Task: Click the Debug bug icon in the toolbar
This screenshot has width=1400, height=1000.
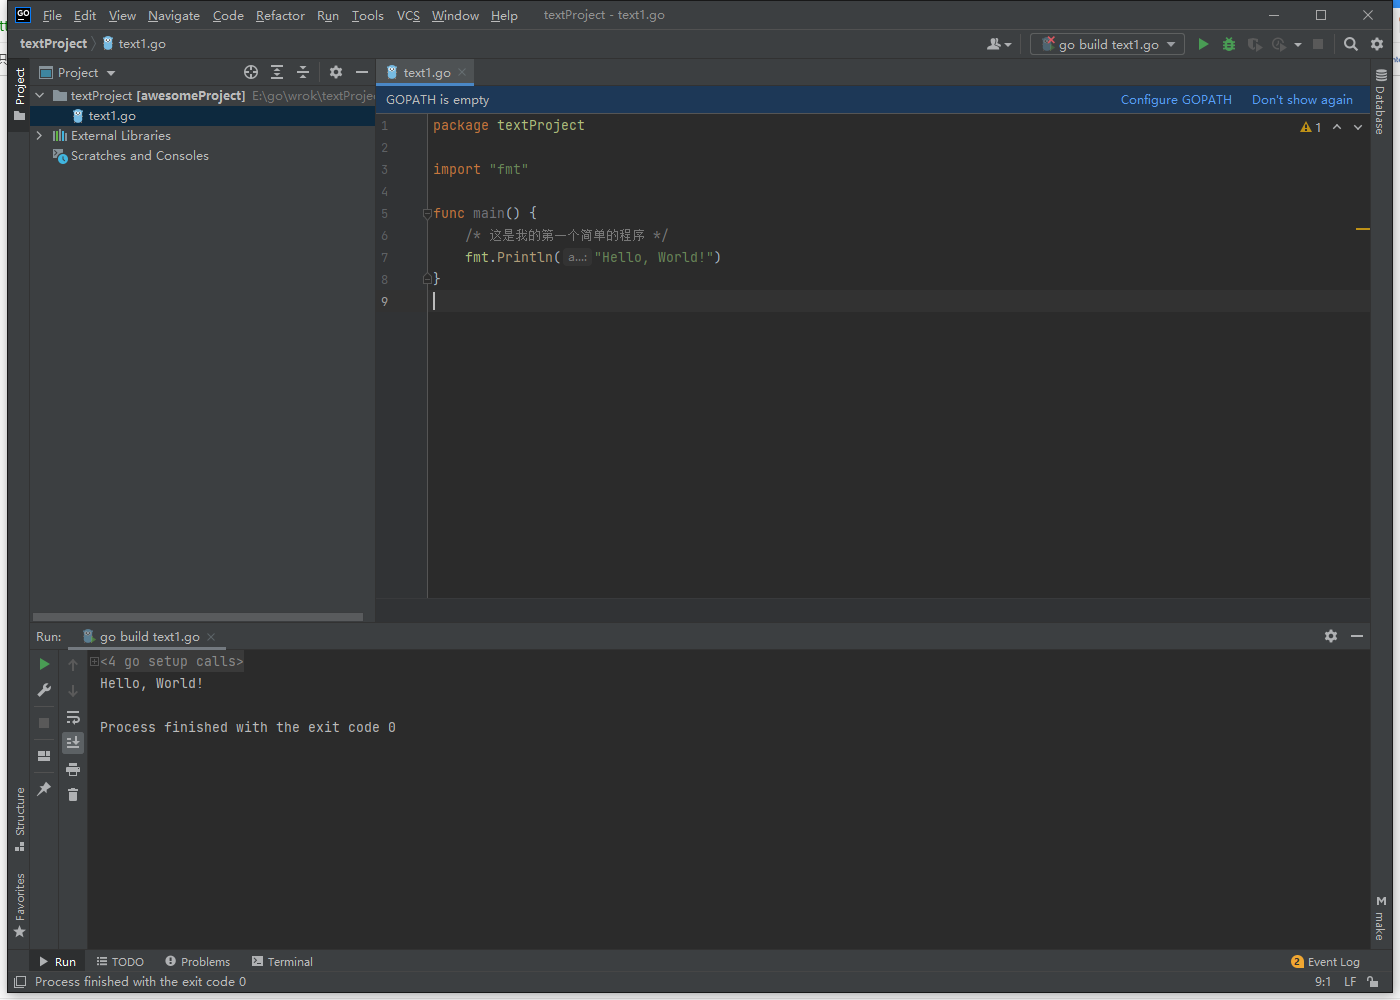Action: 1229,44
